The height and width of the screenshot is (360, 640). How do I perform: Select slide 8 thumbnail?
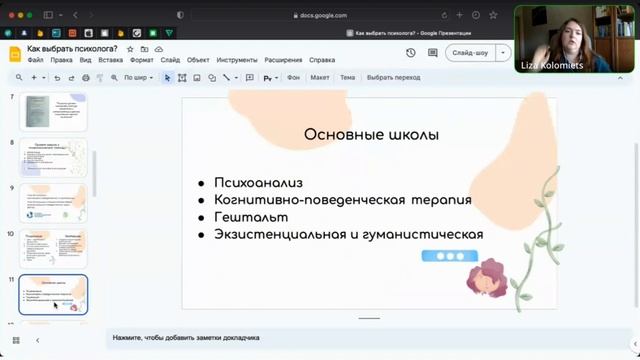pos(53,158)
